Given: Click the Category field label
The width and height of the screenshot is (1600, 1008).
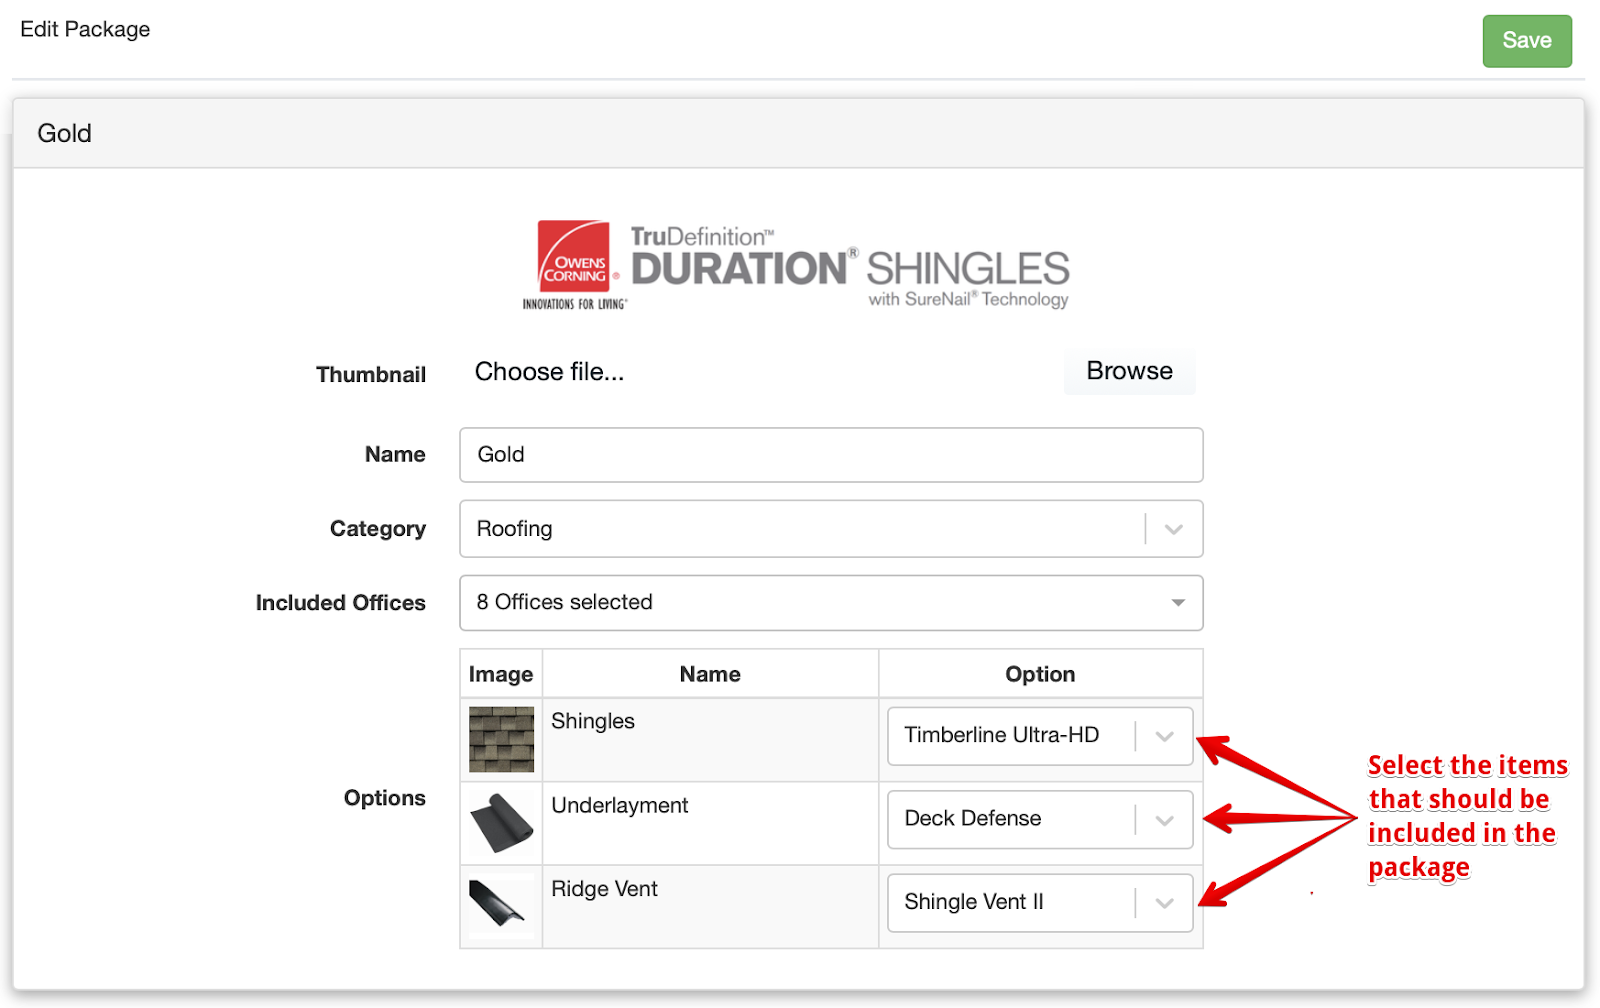Looking at the screenshot, I should [x=378, y=529].
